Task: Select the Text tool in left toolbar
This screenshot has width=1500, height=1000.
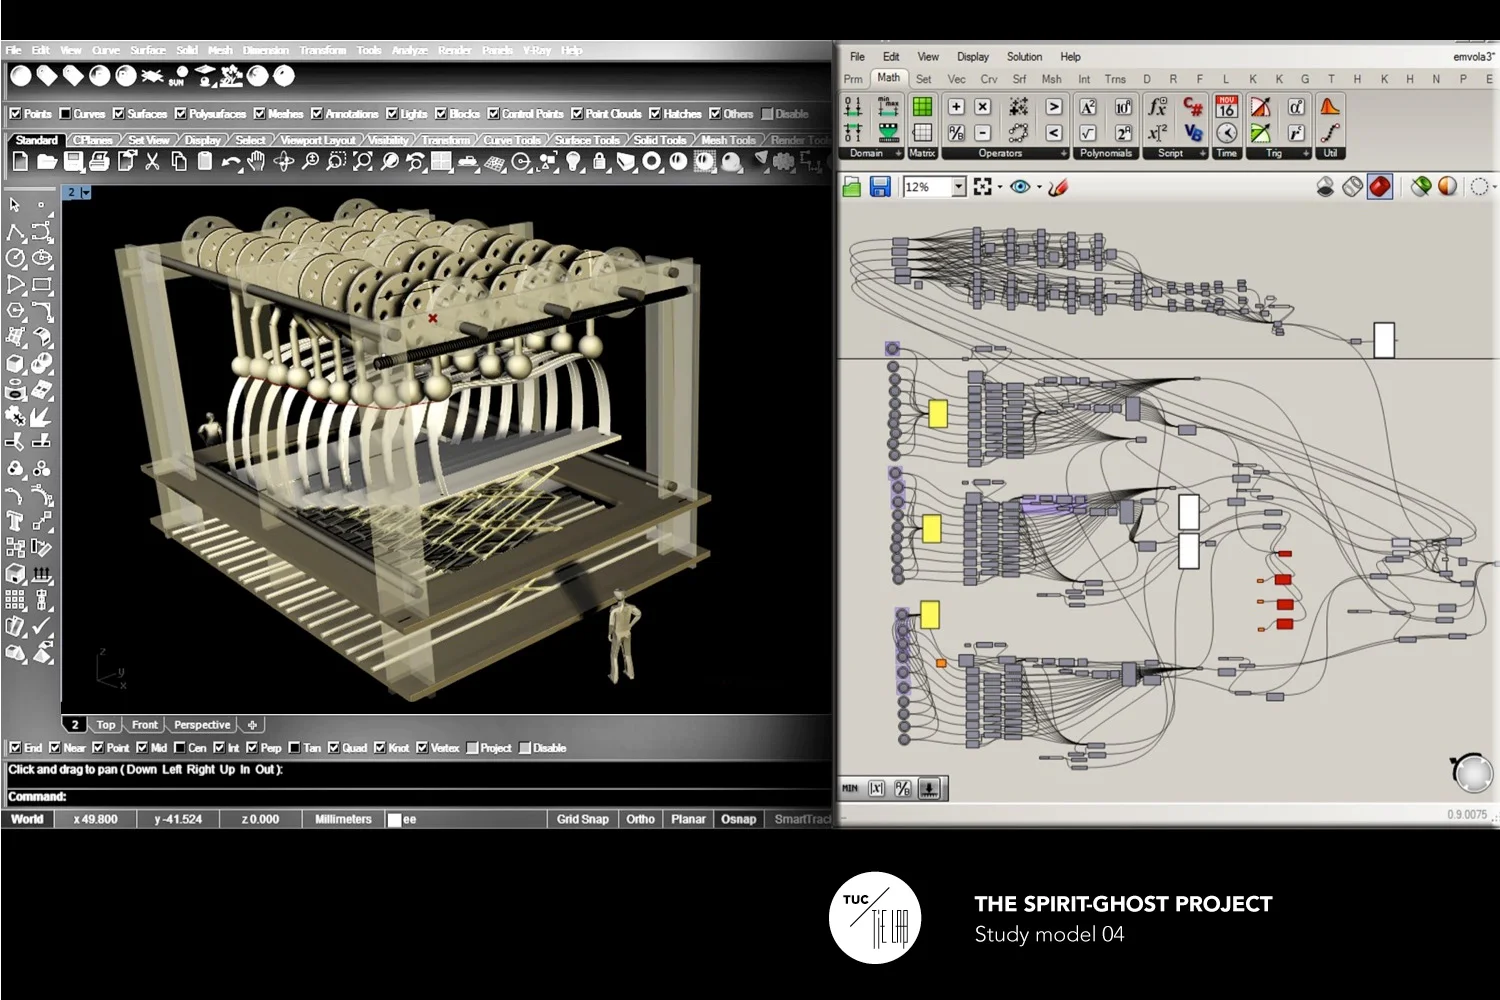Action: (15, 520)
